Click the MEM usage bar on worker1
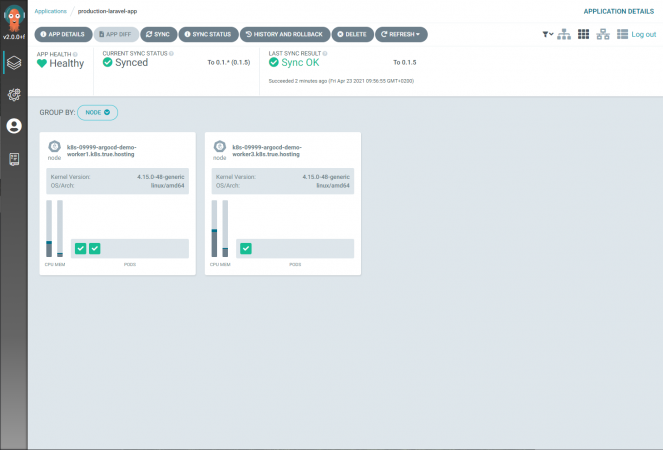The image size is (663, 450). tap(60, 229)
